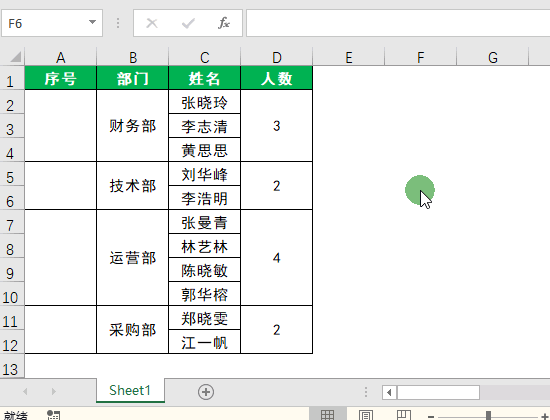
Task: Select row 11 header
Action: tap(12, 318)
